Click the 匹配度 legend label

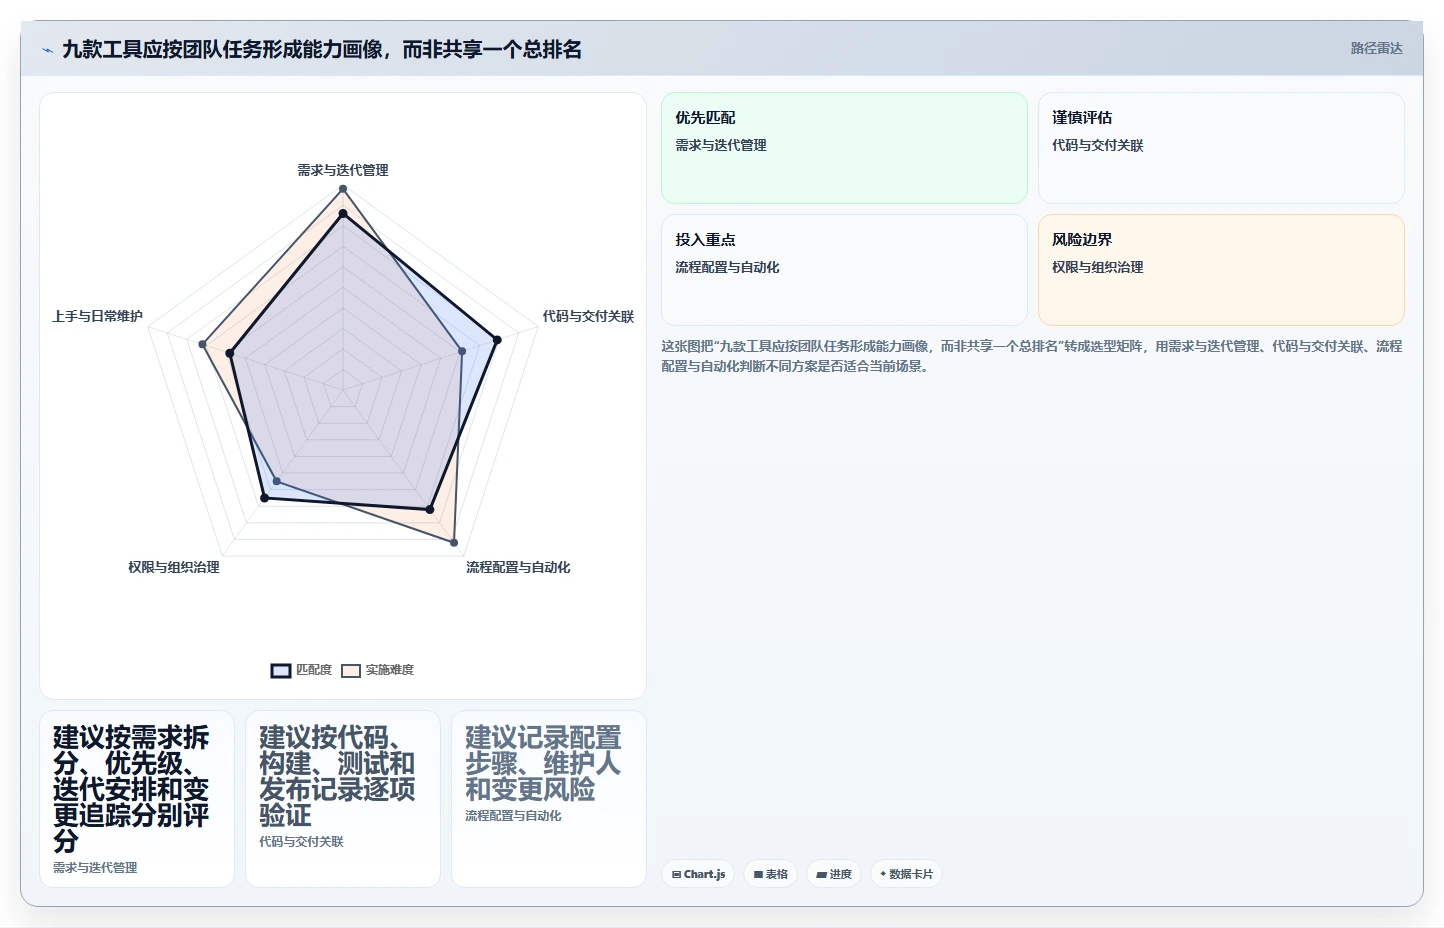click(314, 670)
